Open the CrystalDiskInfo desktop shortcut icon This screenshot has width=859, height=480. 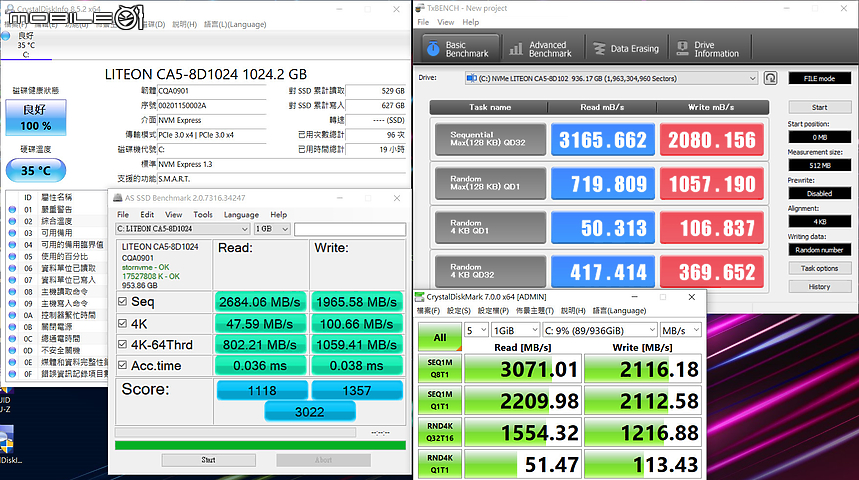point(8,441)
